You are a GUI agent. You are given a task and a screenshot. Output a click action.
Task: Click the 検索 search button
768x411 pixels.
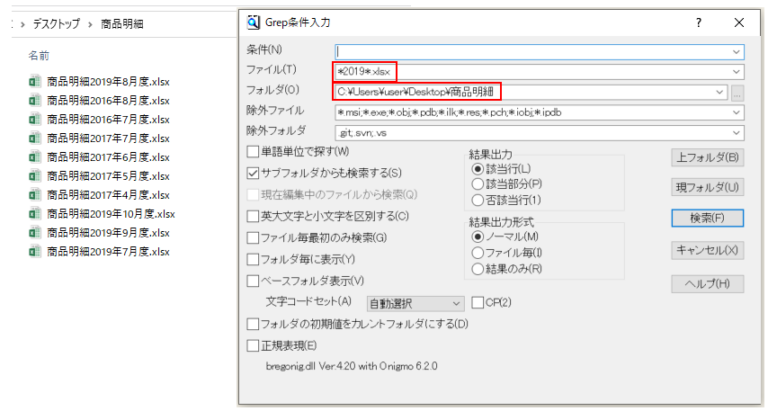(706, 218)
